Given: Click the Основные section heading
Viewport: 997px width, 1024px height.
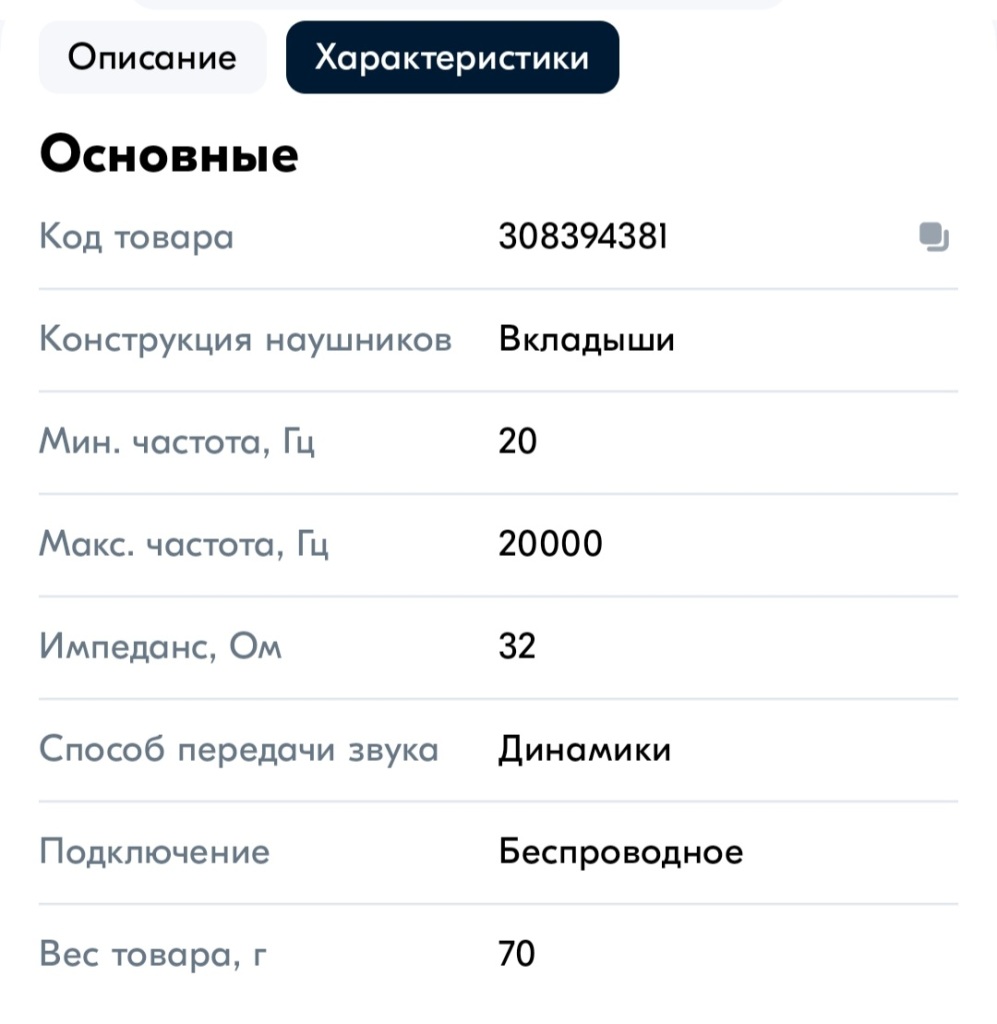Looking at the screenshot, I should pyautogui.click(x=167, y=154).
